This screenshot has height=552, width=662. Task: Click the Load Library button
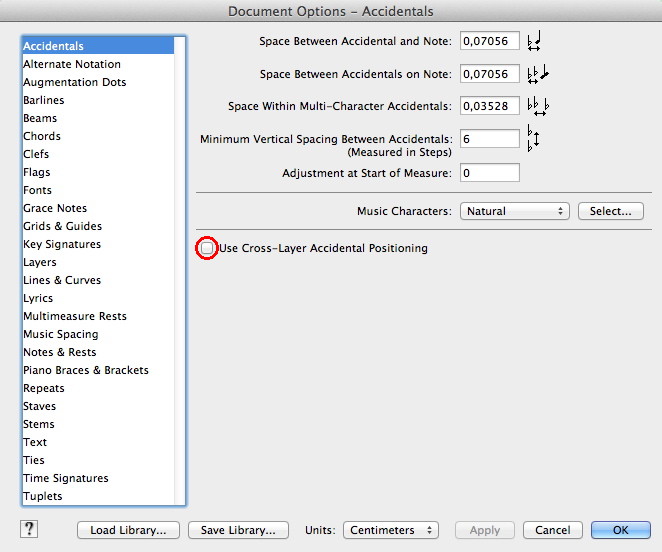pyautogui.click(x=129, y=530)
